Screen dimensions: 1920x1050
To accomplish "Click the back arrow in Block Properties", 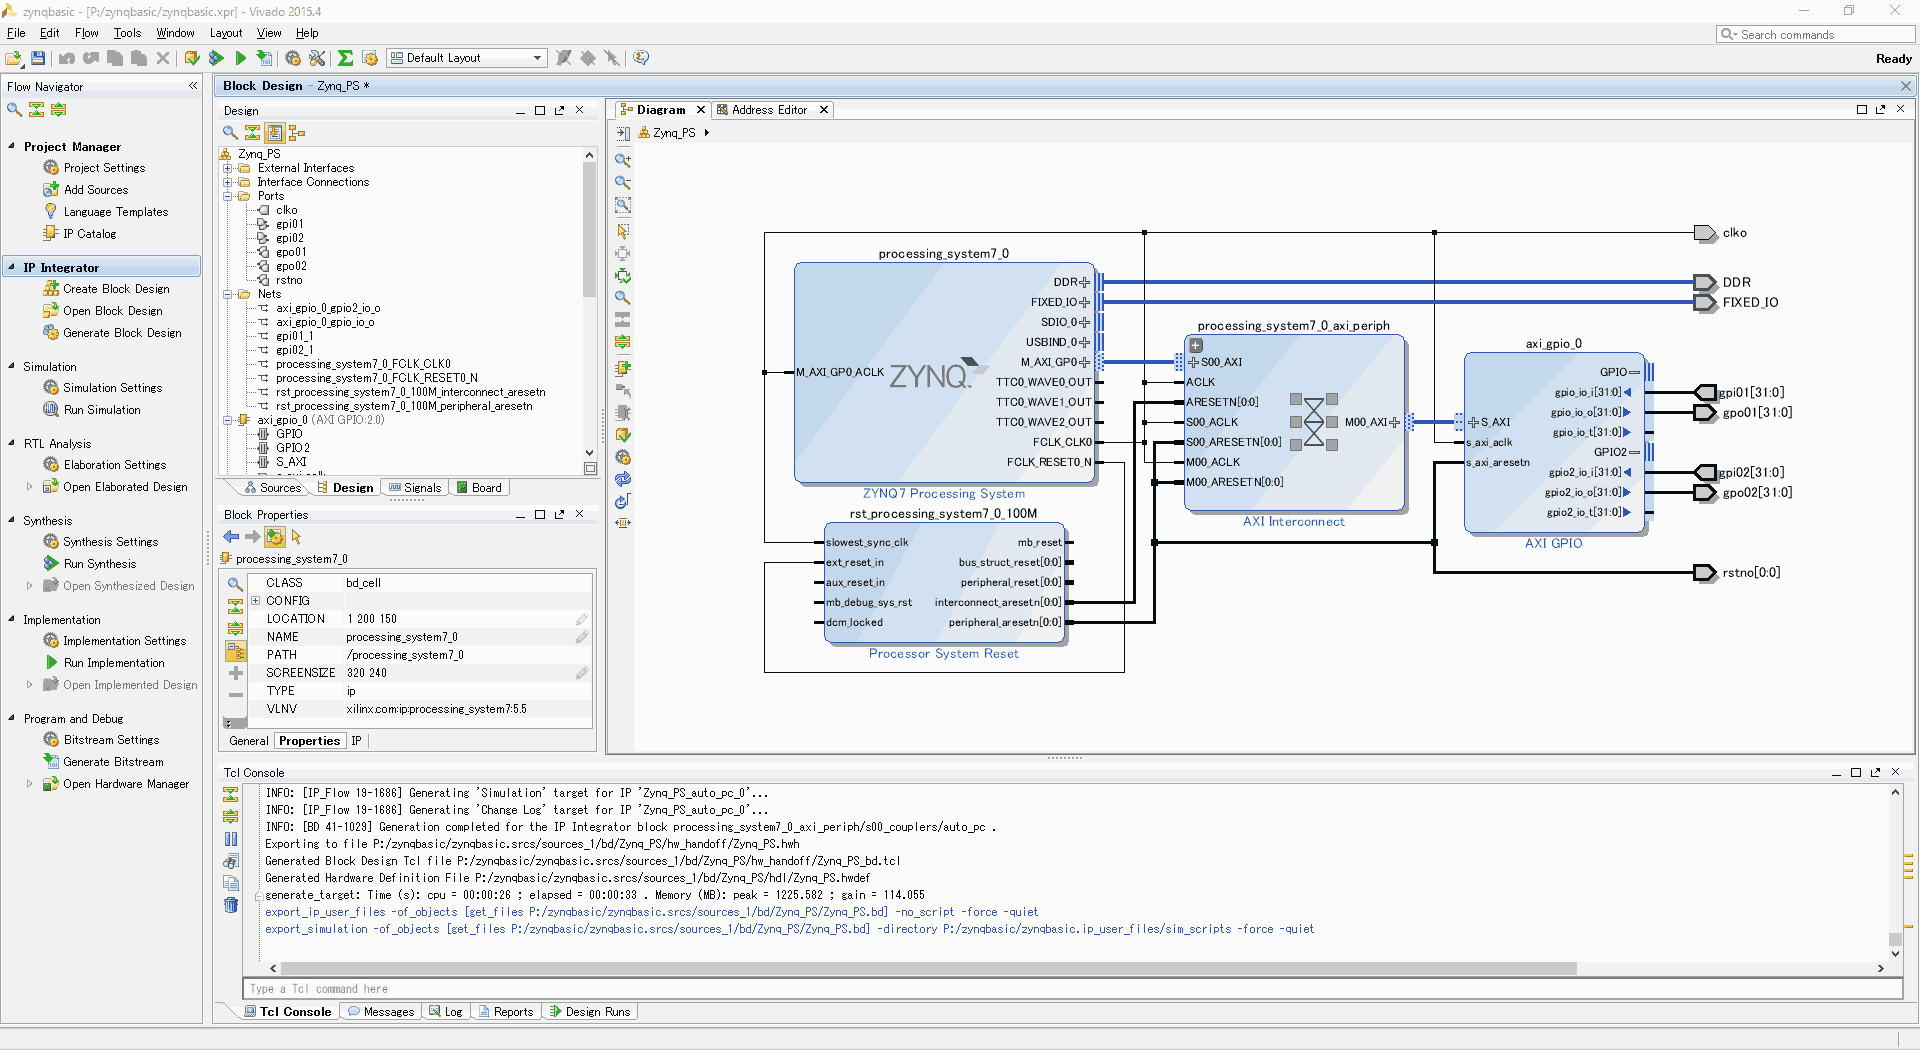I will [x=231, y=537].
